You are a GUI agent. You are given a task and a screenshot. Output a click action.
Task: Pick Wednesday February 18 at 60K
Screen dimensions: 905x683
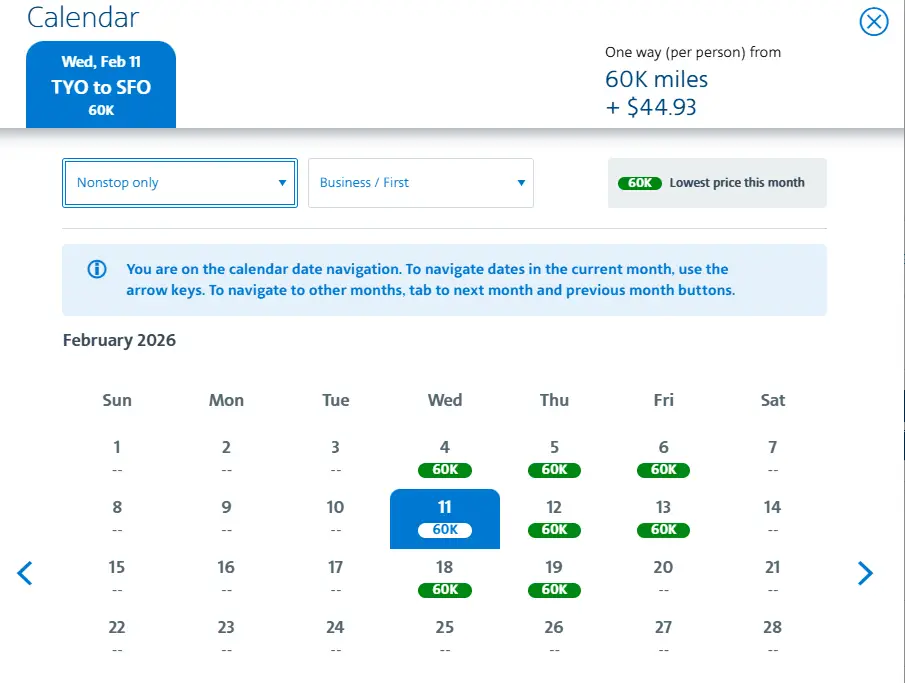click(445, 578)
